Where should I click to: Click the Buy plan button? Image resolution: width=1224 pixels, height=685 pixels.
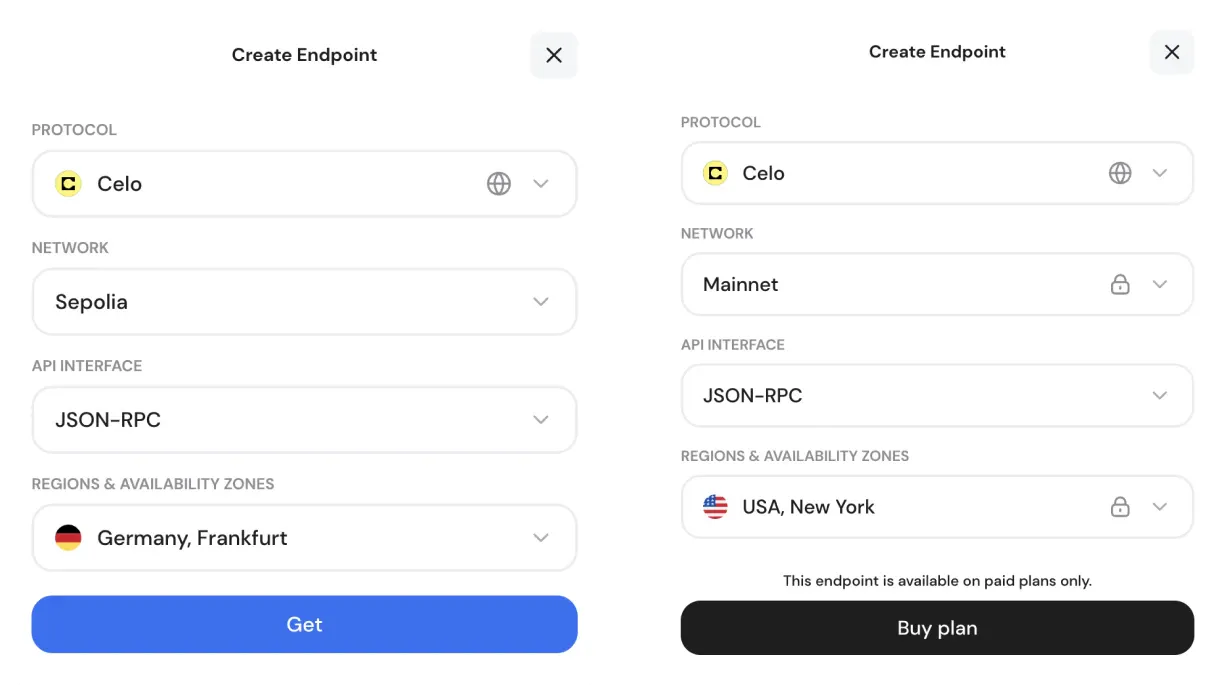pos(937,628)
